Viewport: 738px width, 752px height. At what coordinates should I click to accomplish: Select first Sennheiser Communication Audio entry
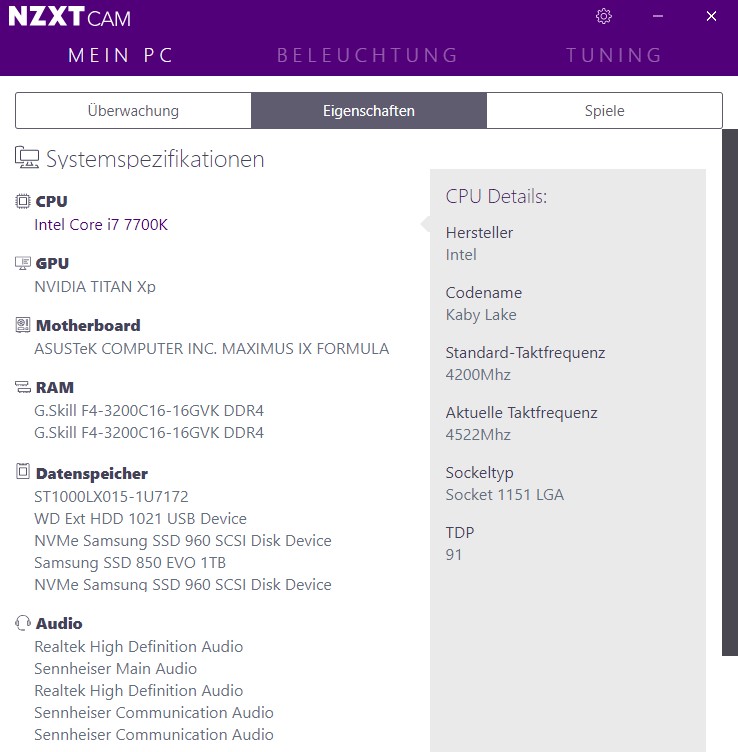coord(154,713)
